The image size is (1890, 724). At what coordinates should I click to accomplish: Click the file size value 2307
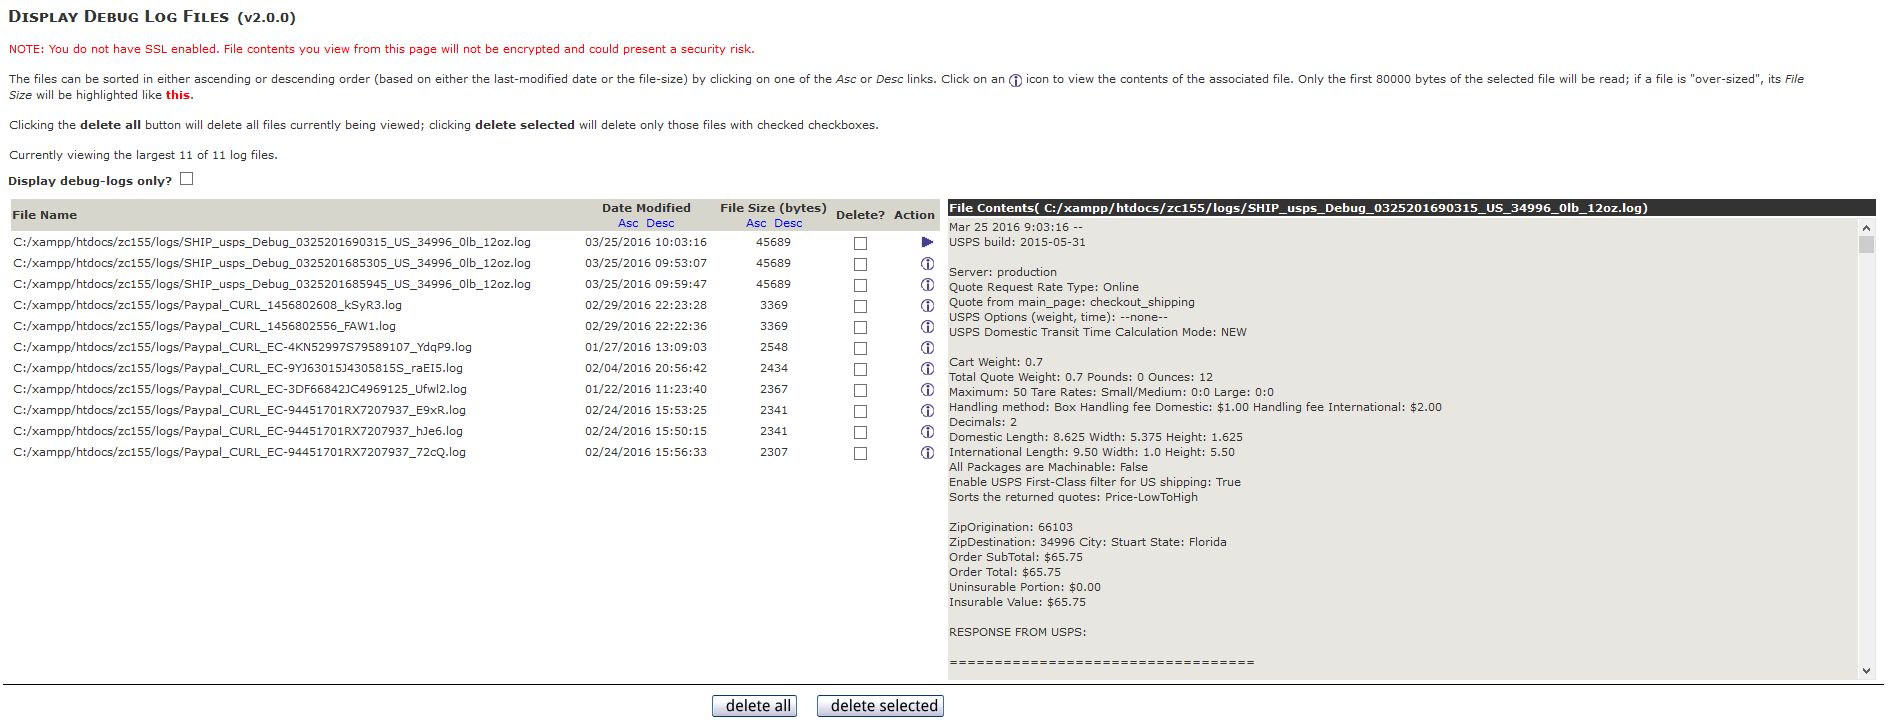(774, 452)
